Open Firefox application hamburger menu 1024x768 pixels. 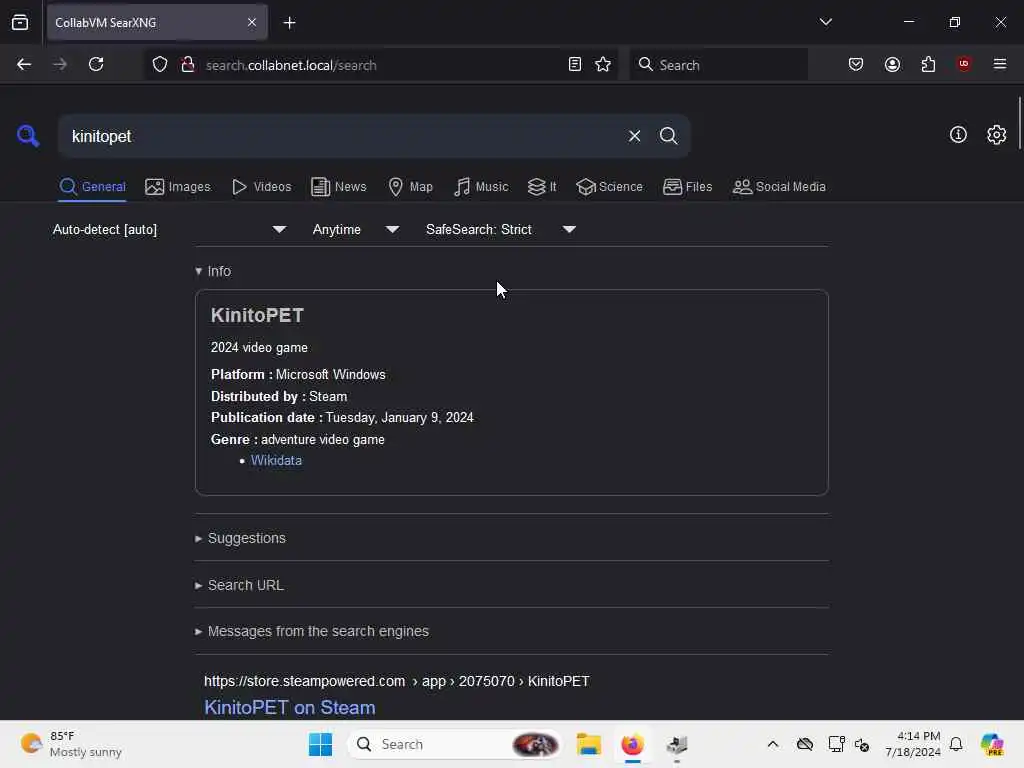pos(1000,64)
